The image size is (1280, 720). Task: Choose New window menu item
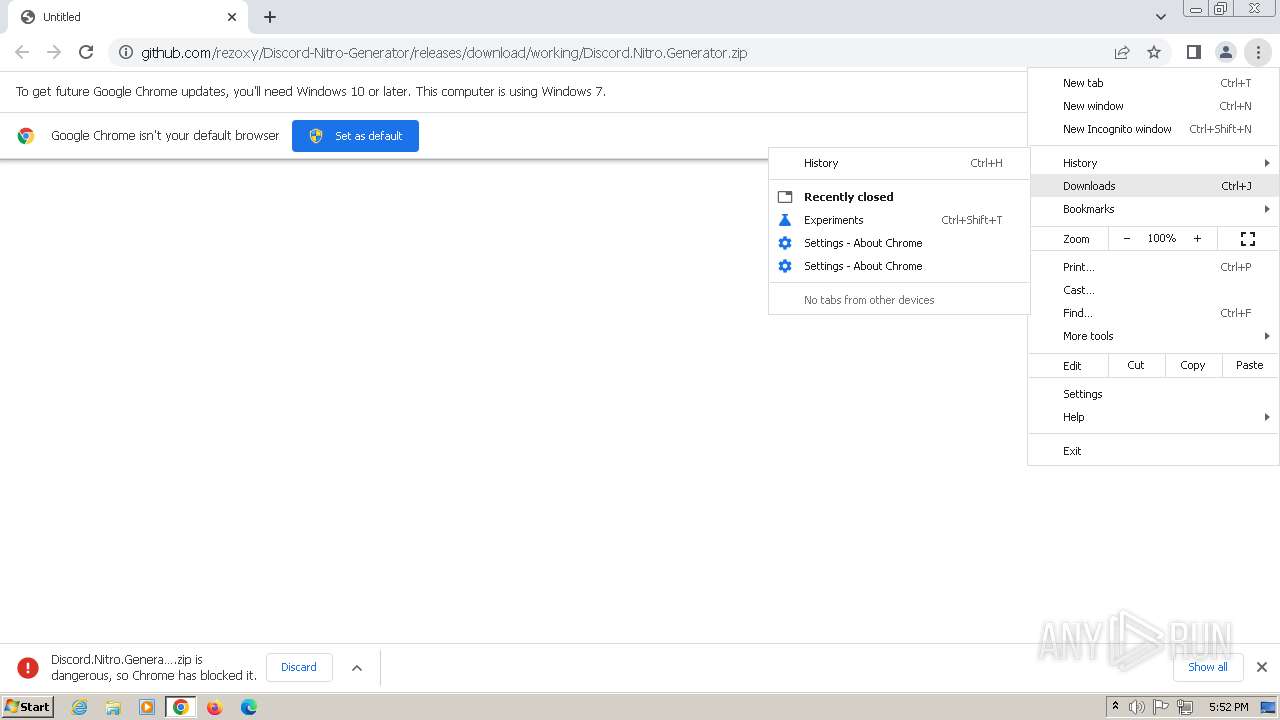click(1153, 106)
